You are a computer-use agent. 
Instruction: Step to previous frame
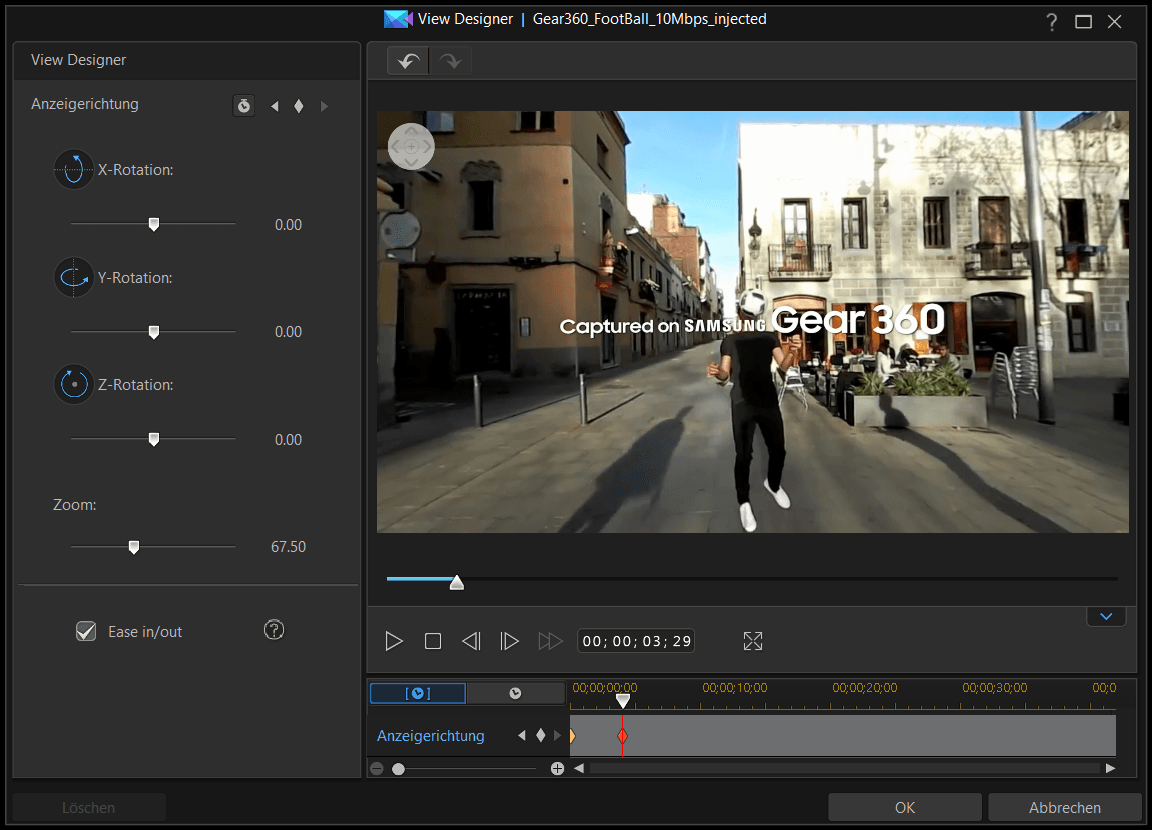[471, 641]
